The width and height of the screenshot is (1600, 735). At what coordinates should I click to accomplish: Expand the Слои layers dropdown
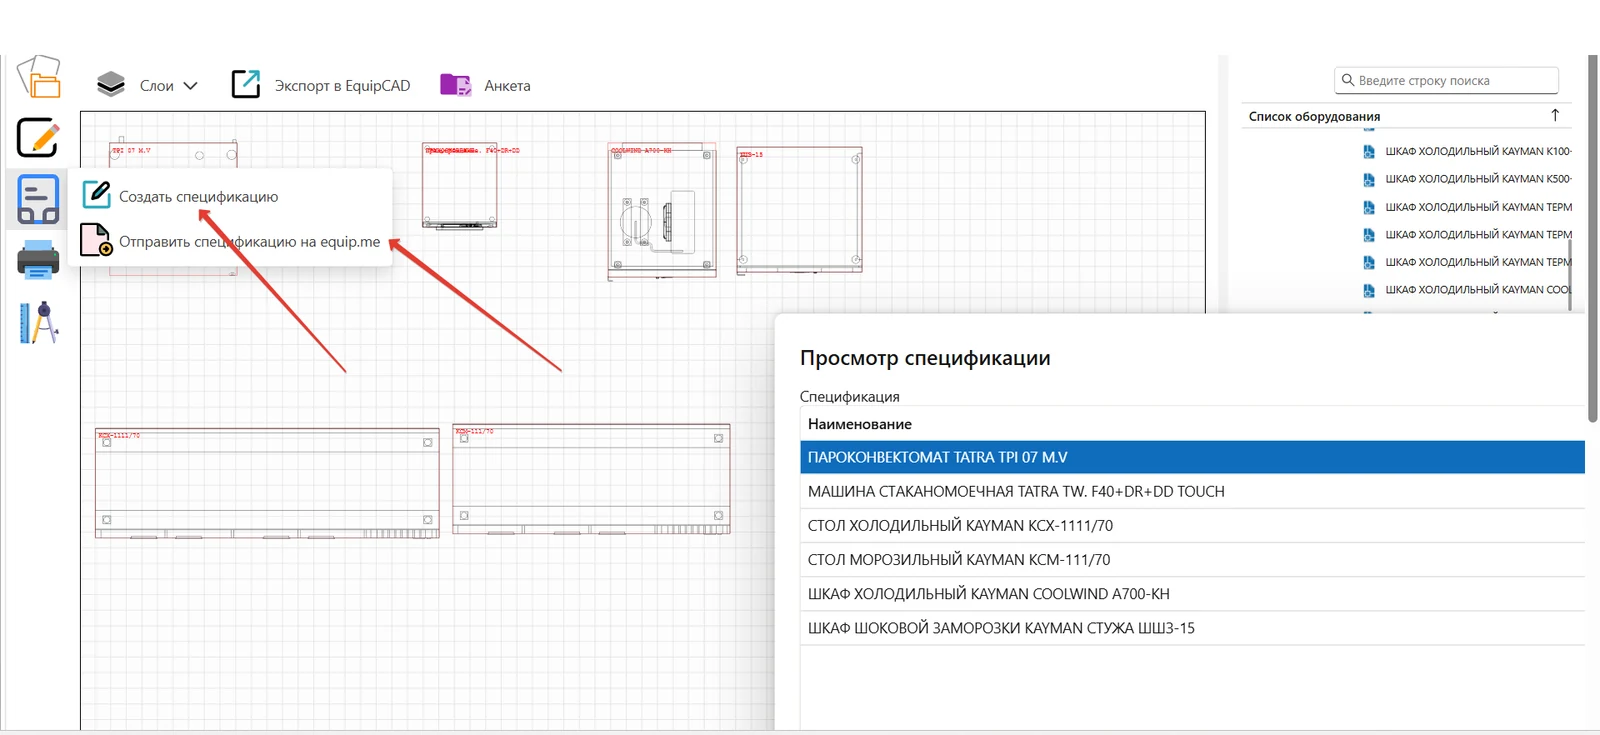point(148,86)
